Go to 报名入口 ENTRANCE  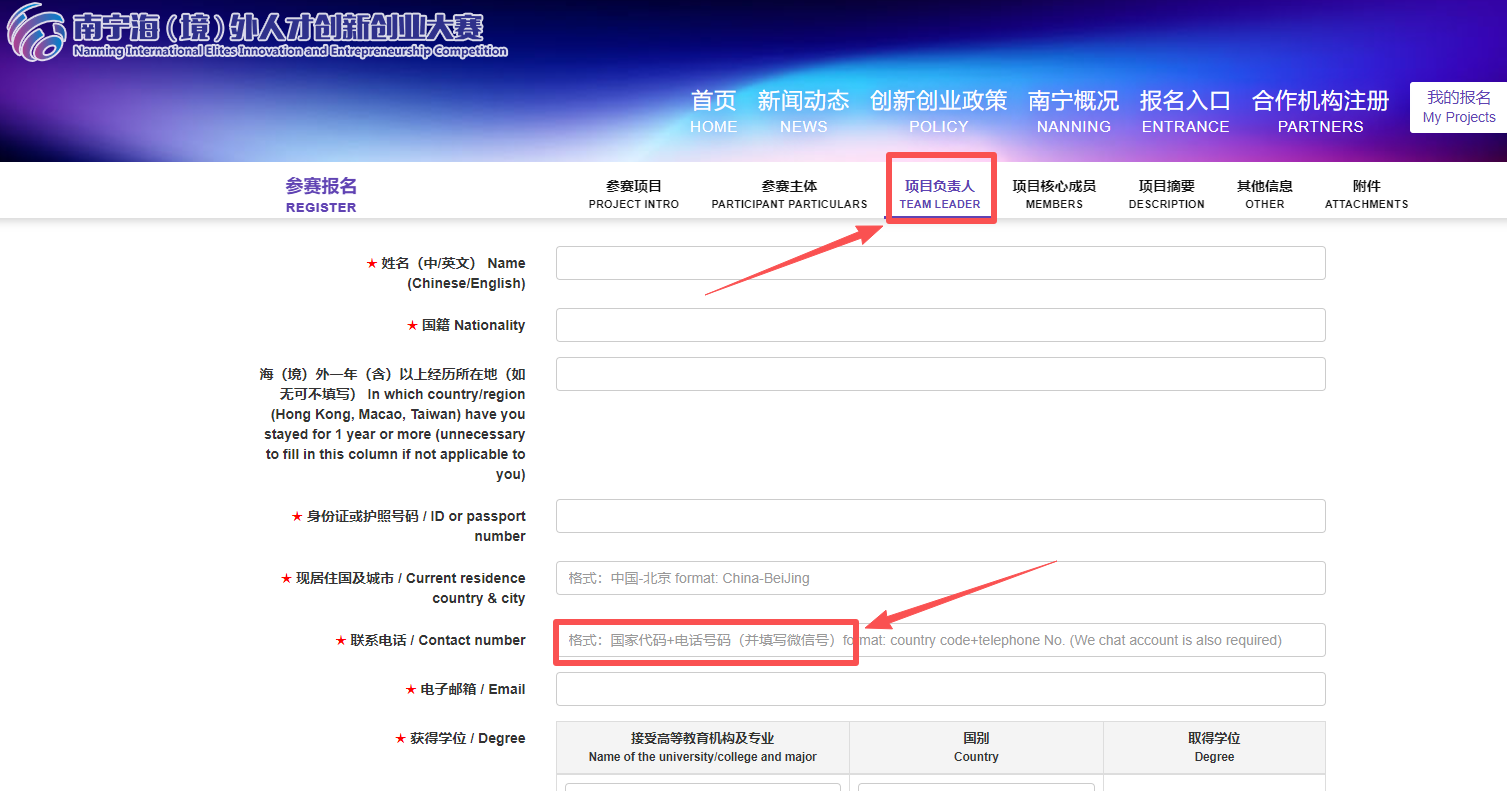(x=1185, y=112)
